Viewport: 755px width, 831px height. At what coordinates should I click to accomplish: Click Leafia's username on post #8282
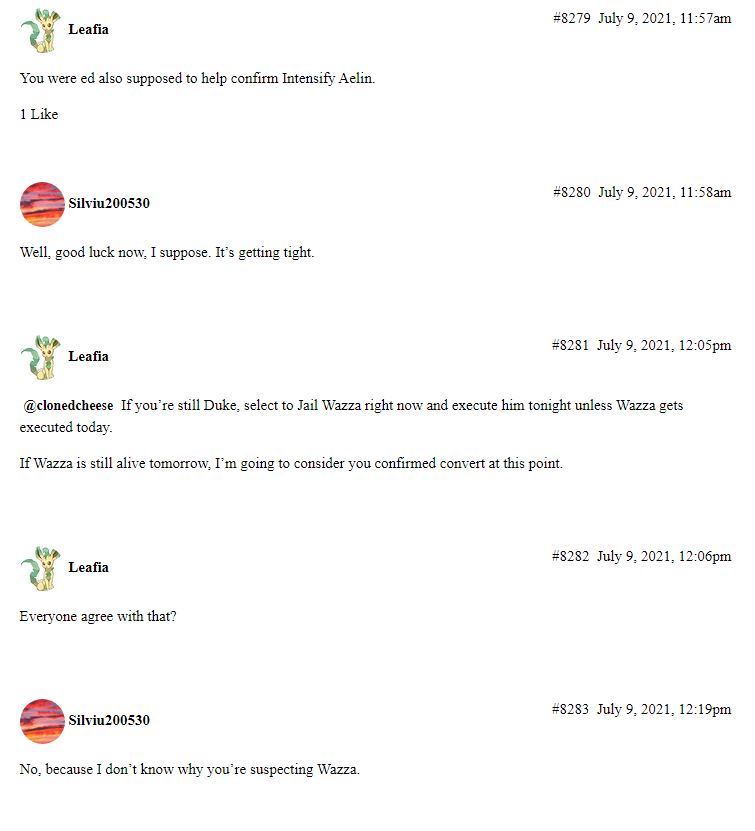click(x=89, y=568)
